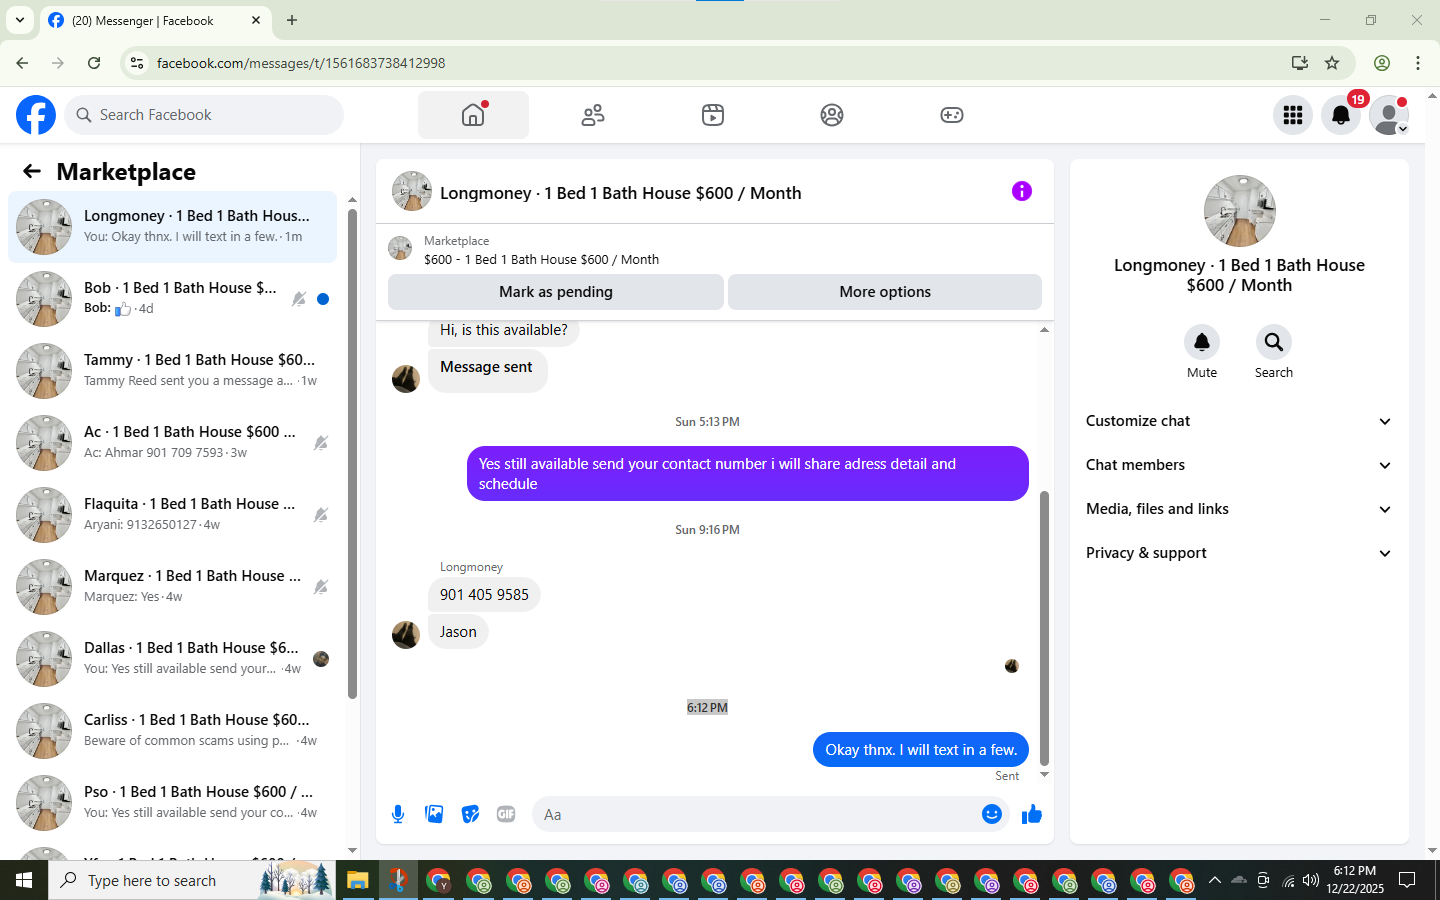Mute this conversation via bell icon
The height and width of the screenshot is (900, 1440).
[1202, 342]
